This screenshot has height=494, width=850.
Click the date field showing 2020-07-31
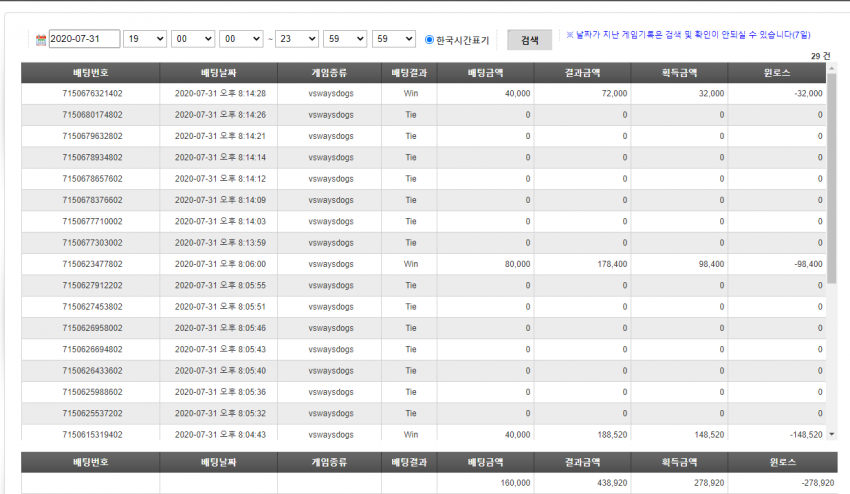[84, 39]
